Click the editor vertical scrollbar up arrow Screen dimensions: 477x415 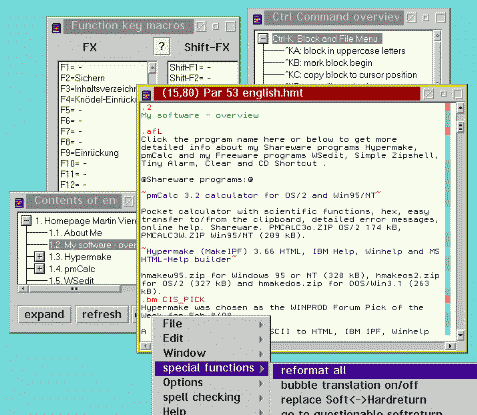(x=460, y=108)
